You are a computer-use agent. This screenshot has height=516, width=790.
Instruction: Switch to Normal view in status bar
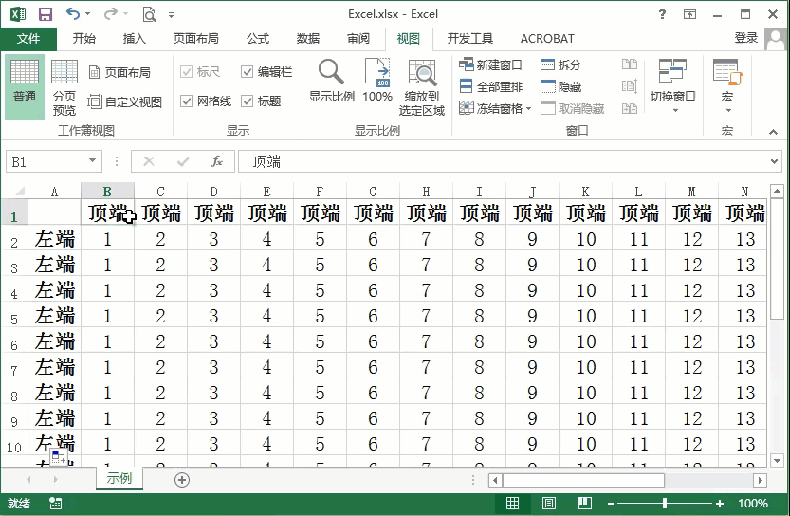pyautogui.click(x=512, y=503)
